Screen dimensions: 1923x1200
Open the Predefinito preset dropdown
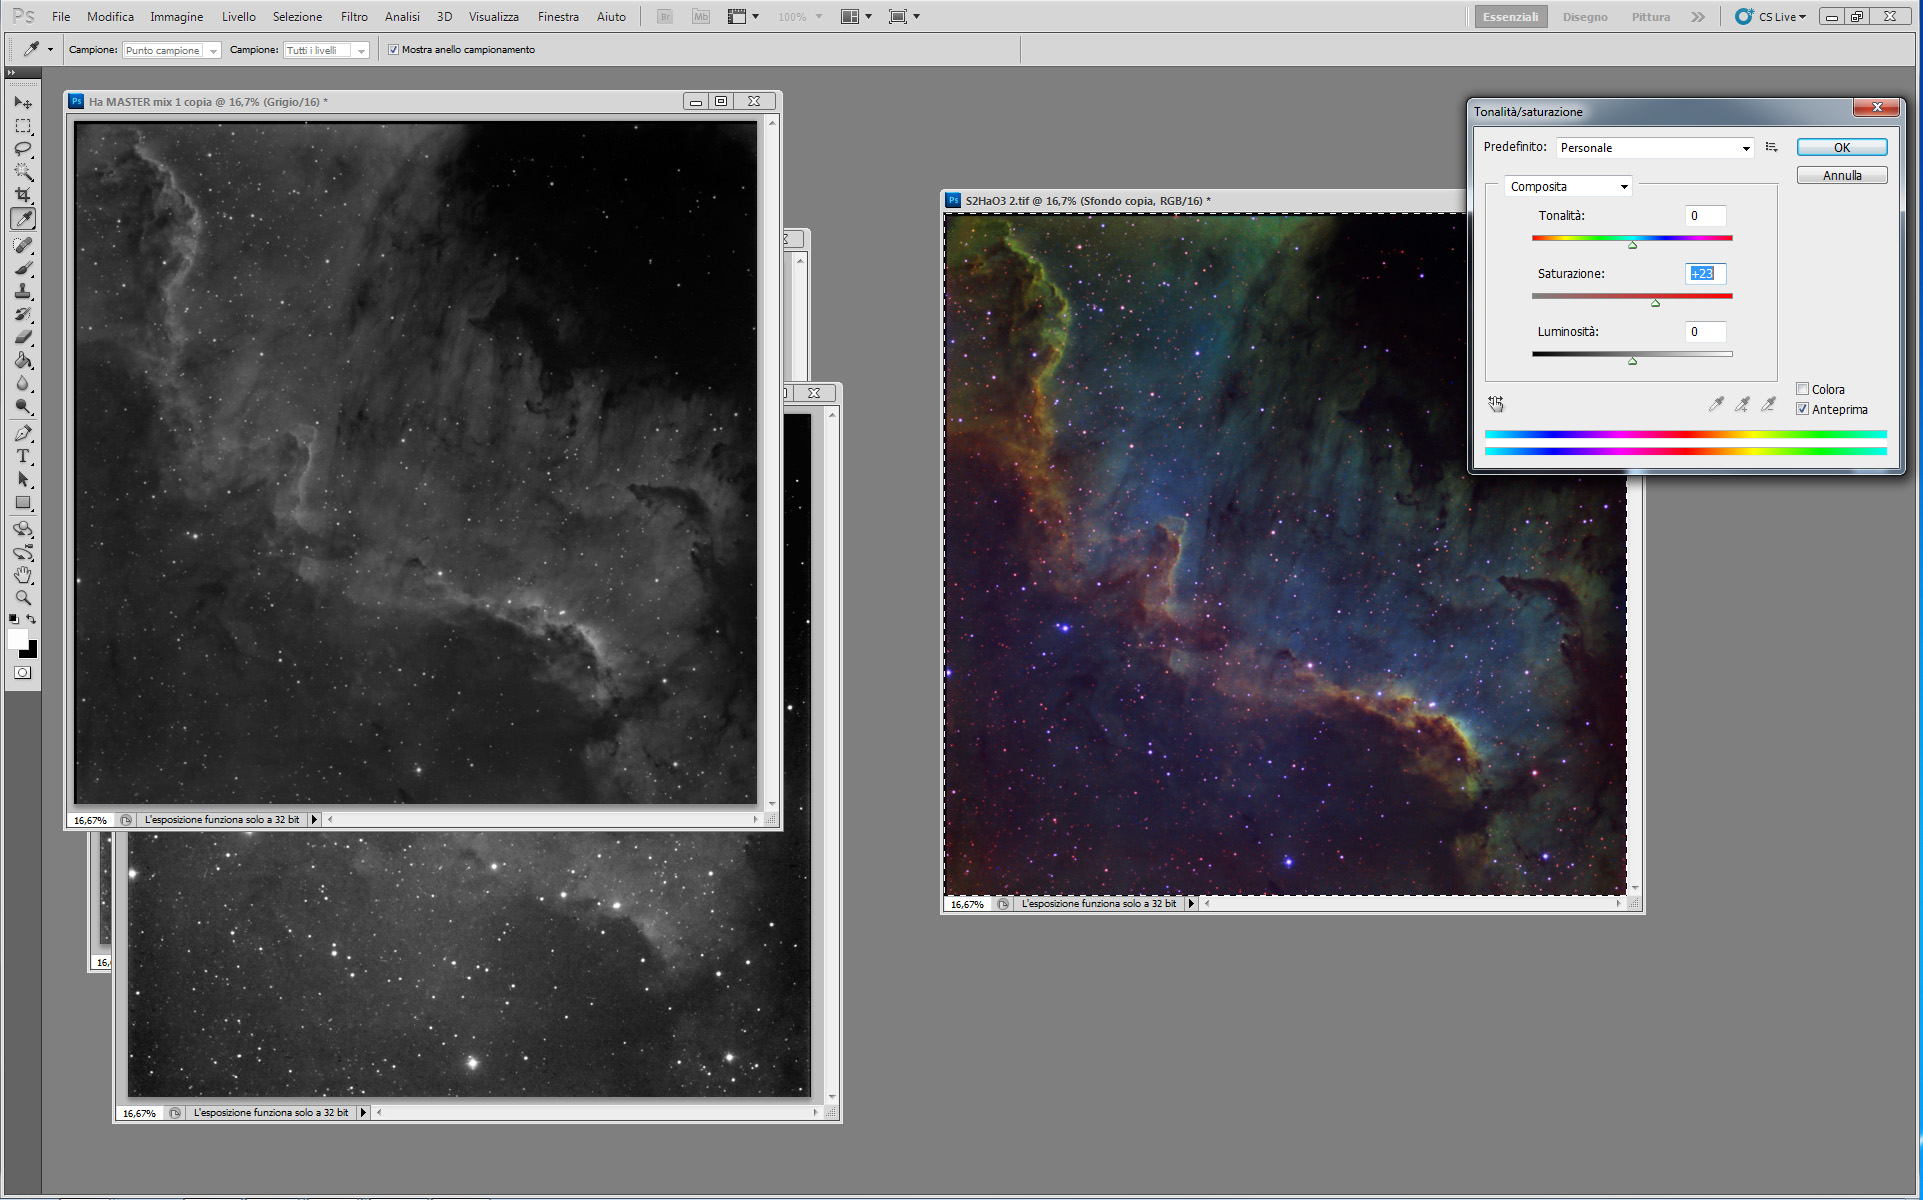pyautogui.click(x=1655, y=148)
